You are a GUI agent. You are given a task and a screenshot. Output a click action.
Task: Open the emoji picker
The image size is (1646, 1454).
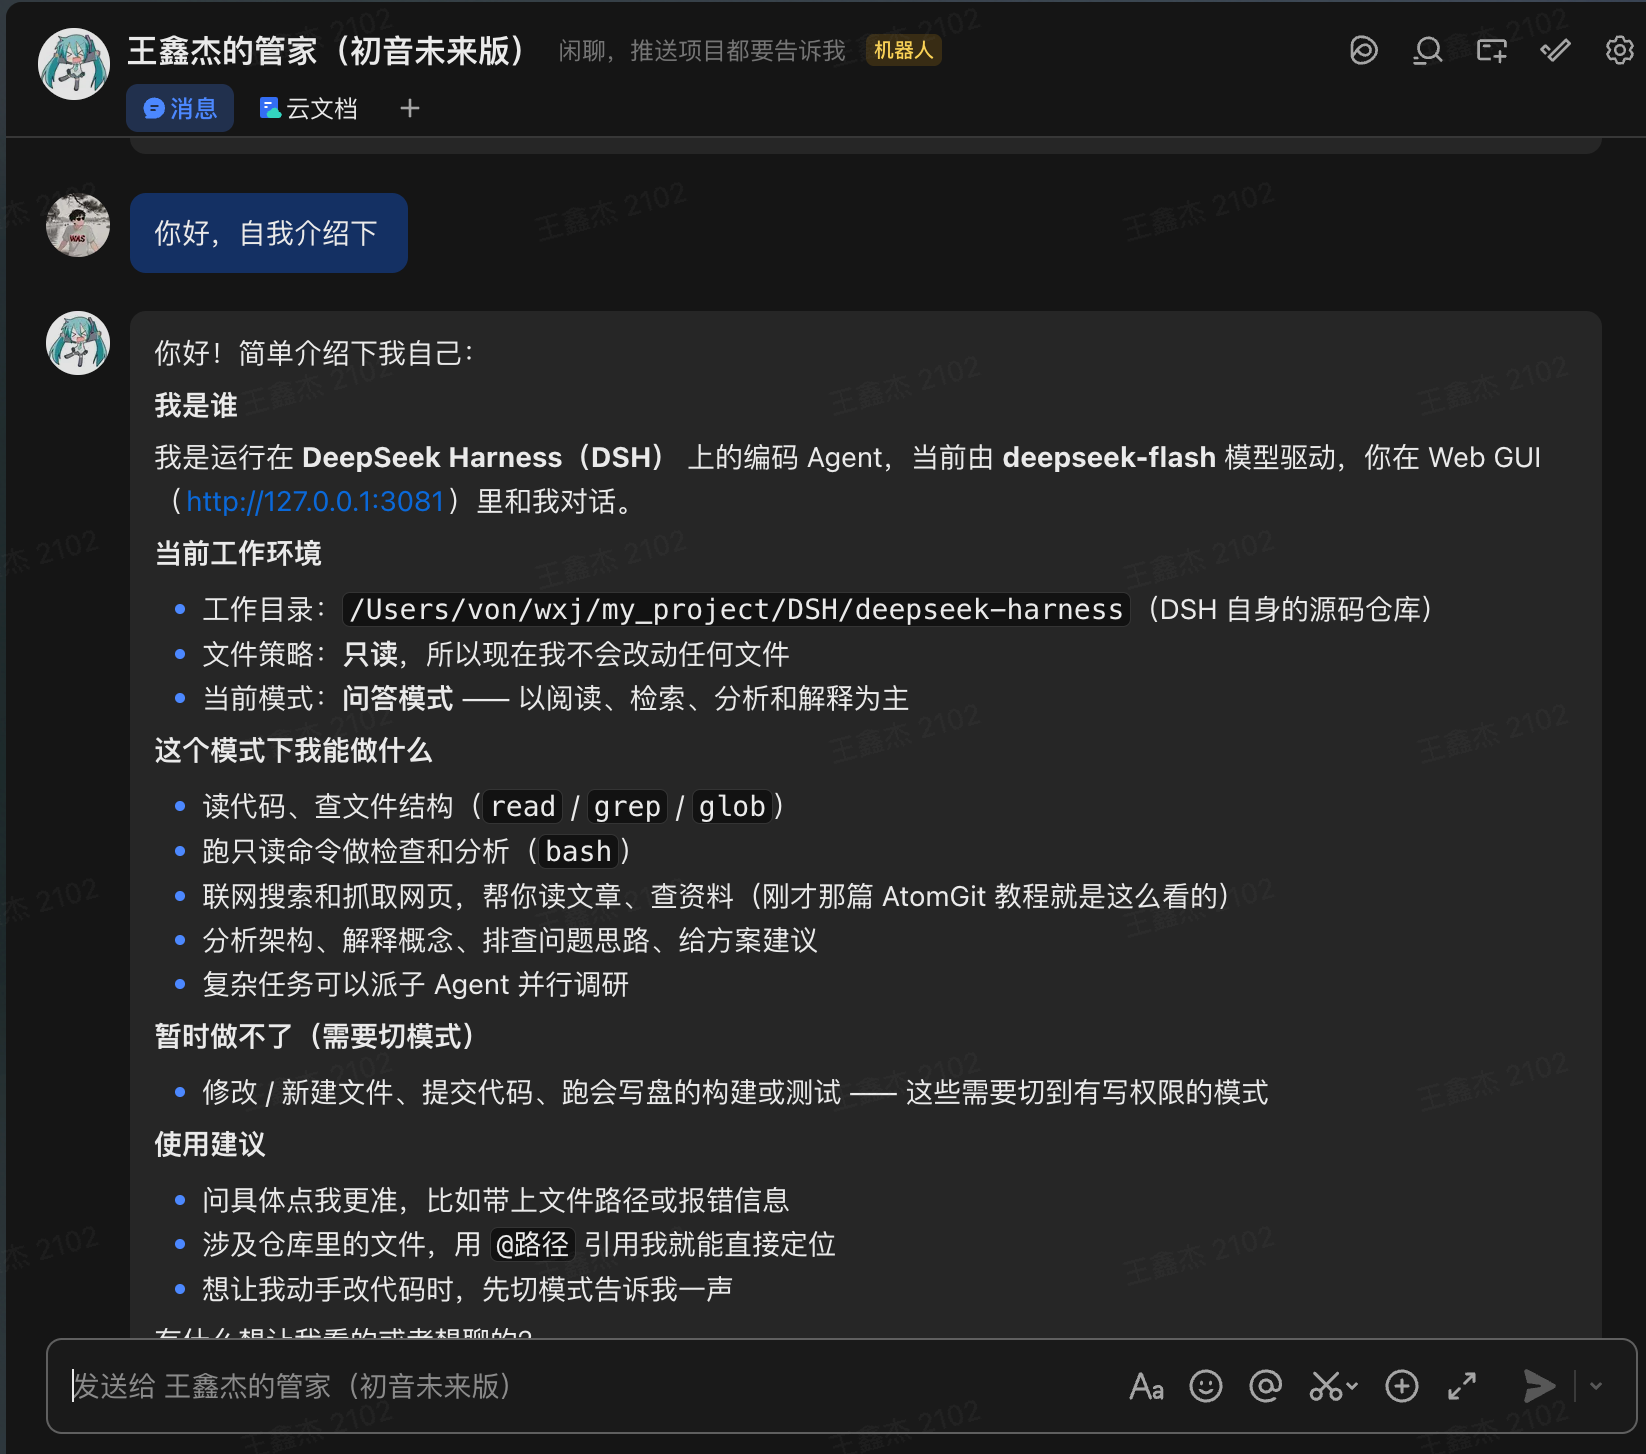click(x=1206, y=1386)
